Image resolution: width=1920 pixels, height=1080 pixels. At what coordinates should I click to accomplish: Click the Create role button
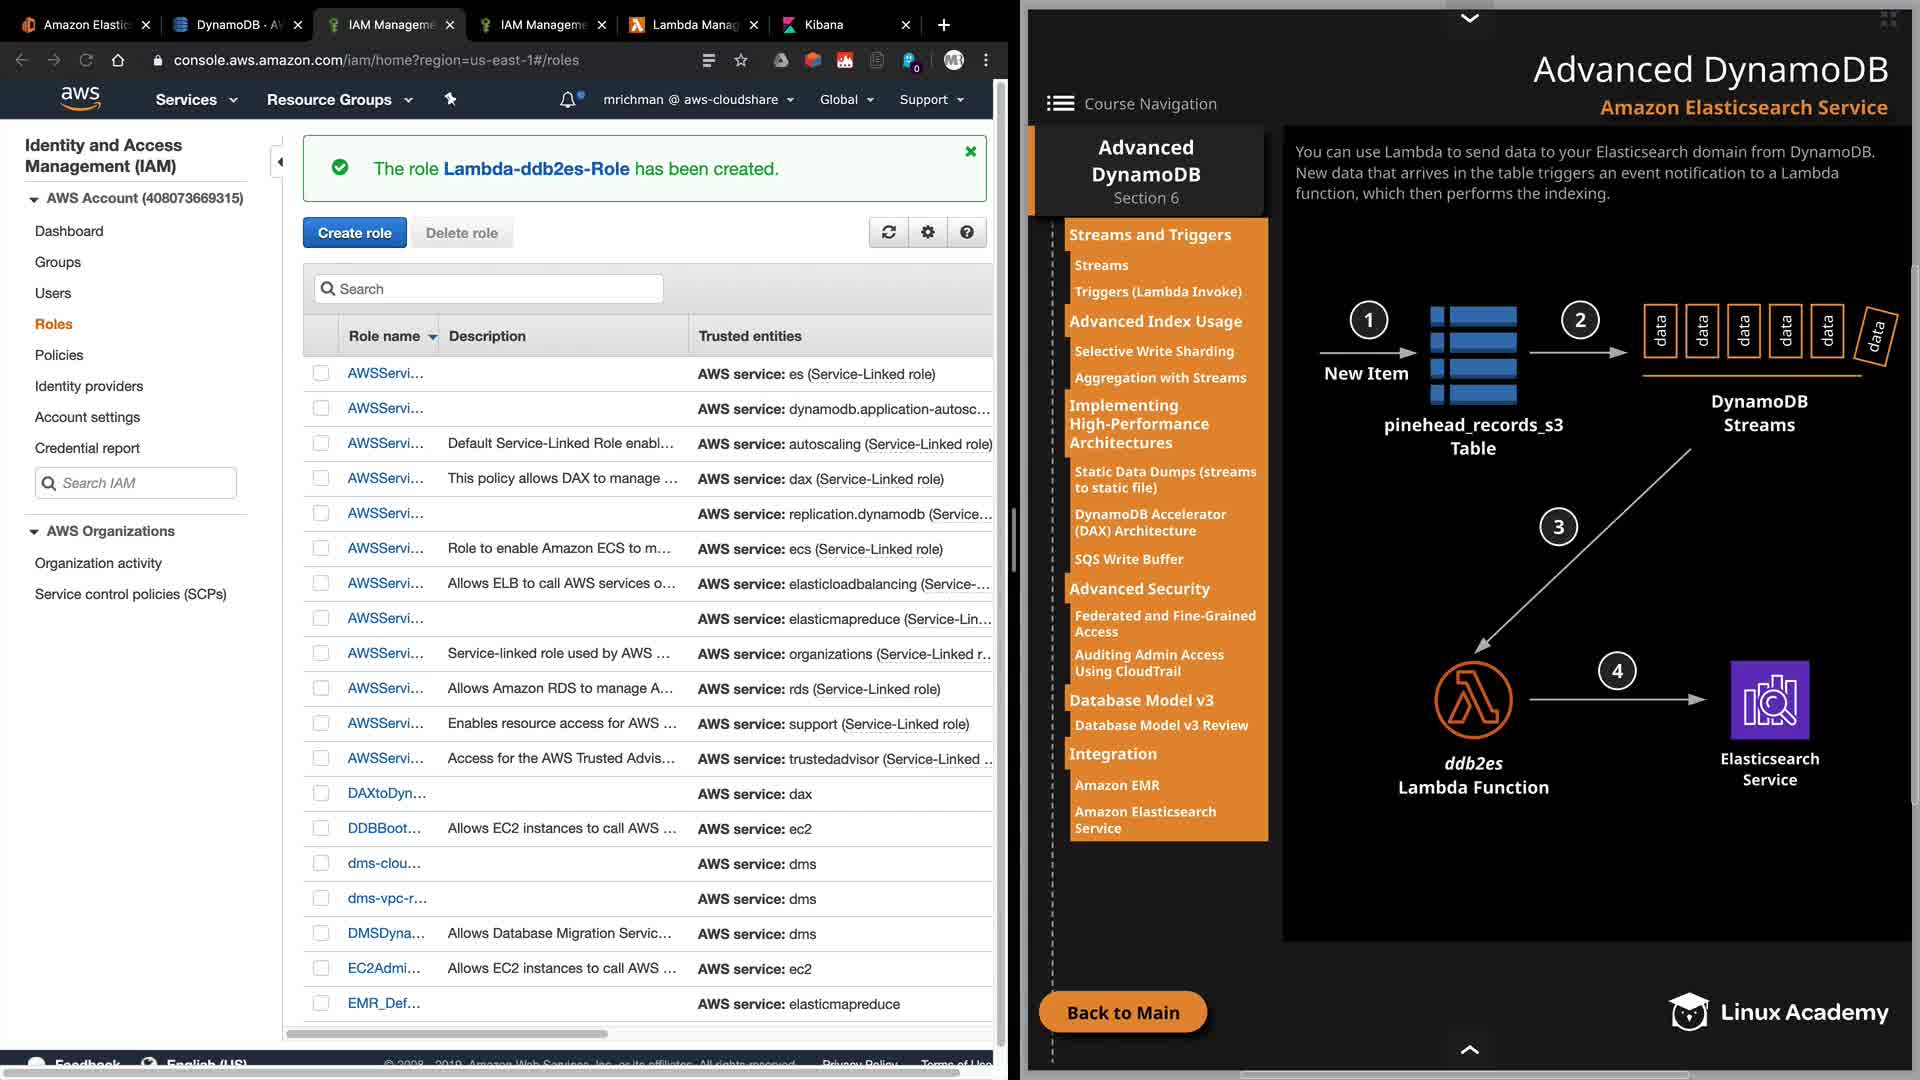(354, 232)
